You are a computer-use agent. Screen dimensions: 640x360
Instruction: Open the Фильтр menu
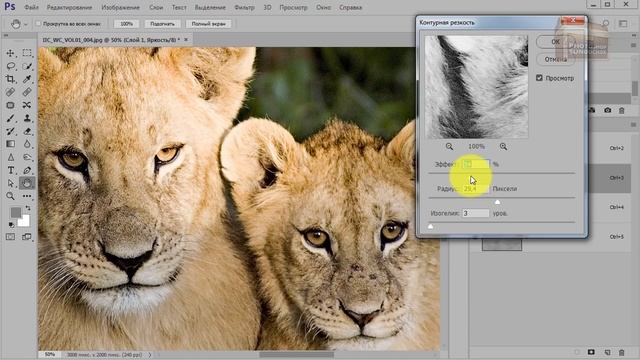tap(244, 7)
